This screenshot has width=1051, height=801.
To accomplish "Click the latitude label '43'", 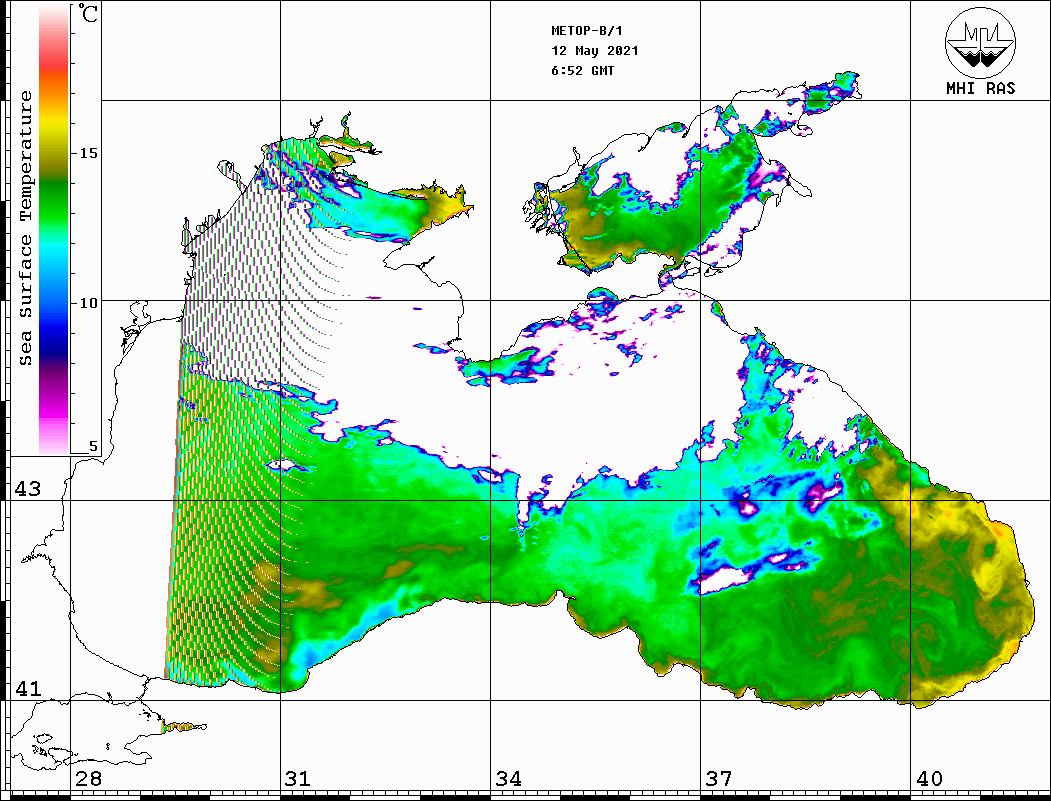I will coord(28,489).
